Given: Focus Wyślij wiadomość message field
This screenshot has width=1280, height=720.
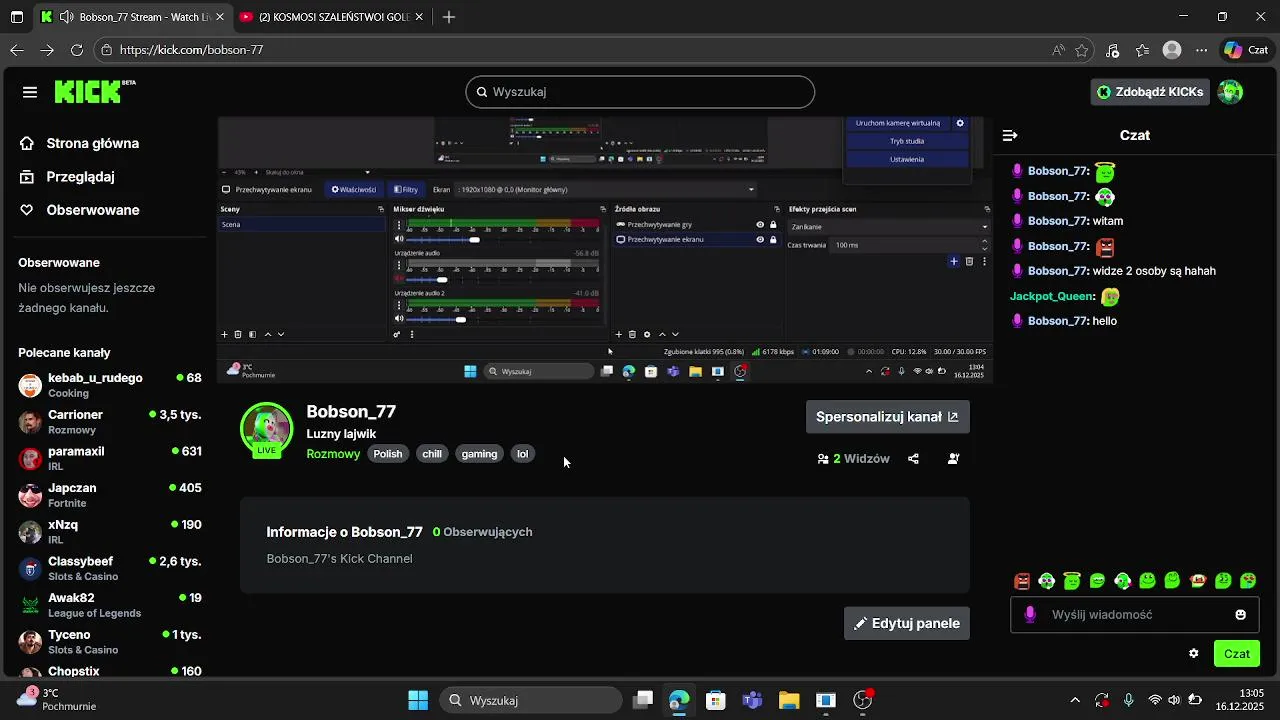Looking at the screenshot, I should pyautogui.click(x=1135, y=615).
